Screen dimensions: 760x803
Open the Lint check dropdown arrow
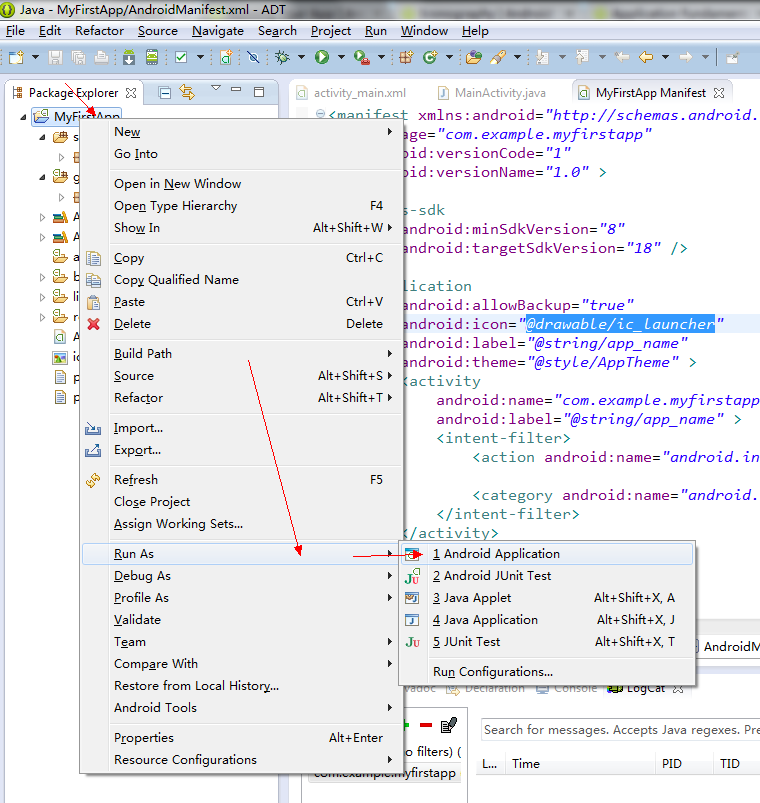pyautogui.click(x=200, y=57)
